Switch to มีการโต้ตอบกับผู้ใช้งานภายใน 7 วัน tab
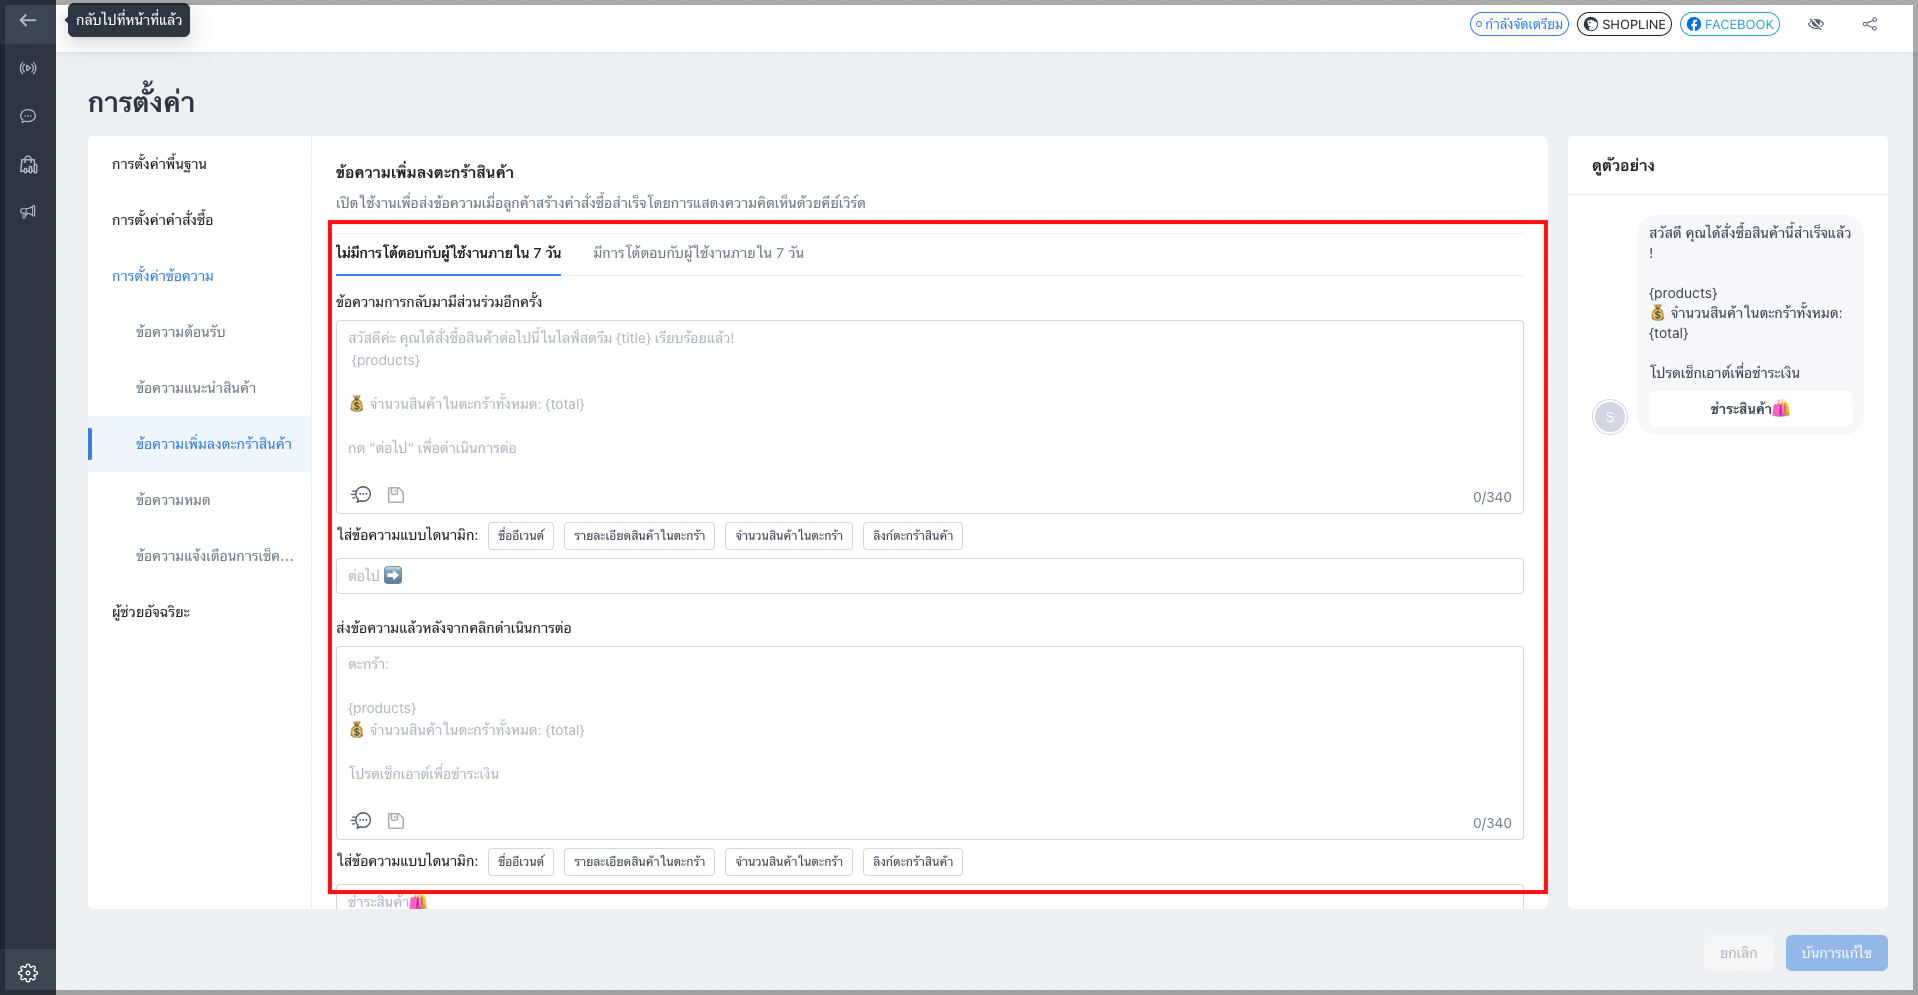 698,253
